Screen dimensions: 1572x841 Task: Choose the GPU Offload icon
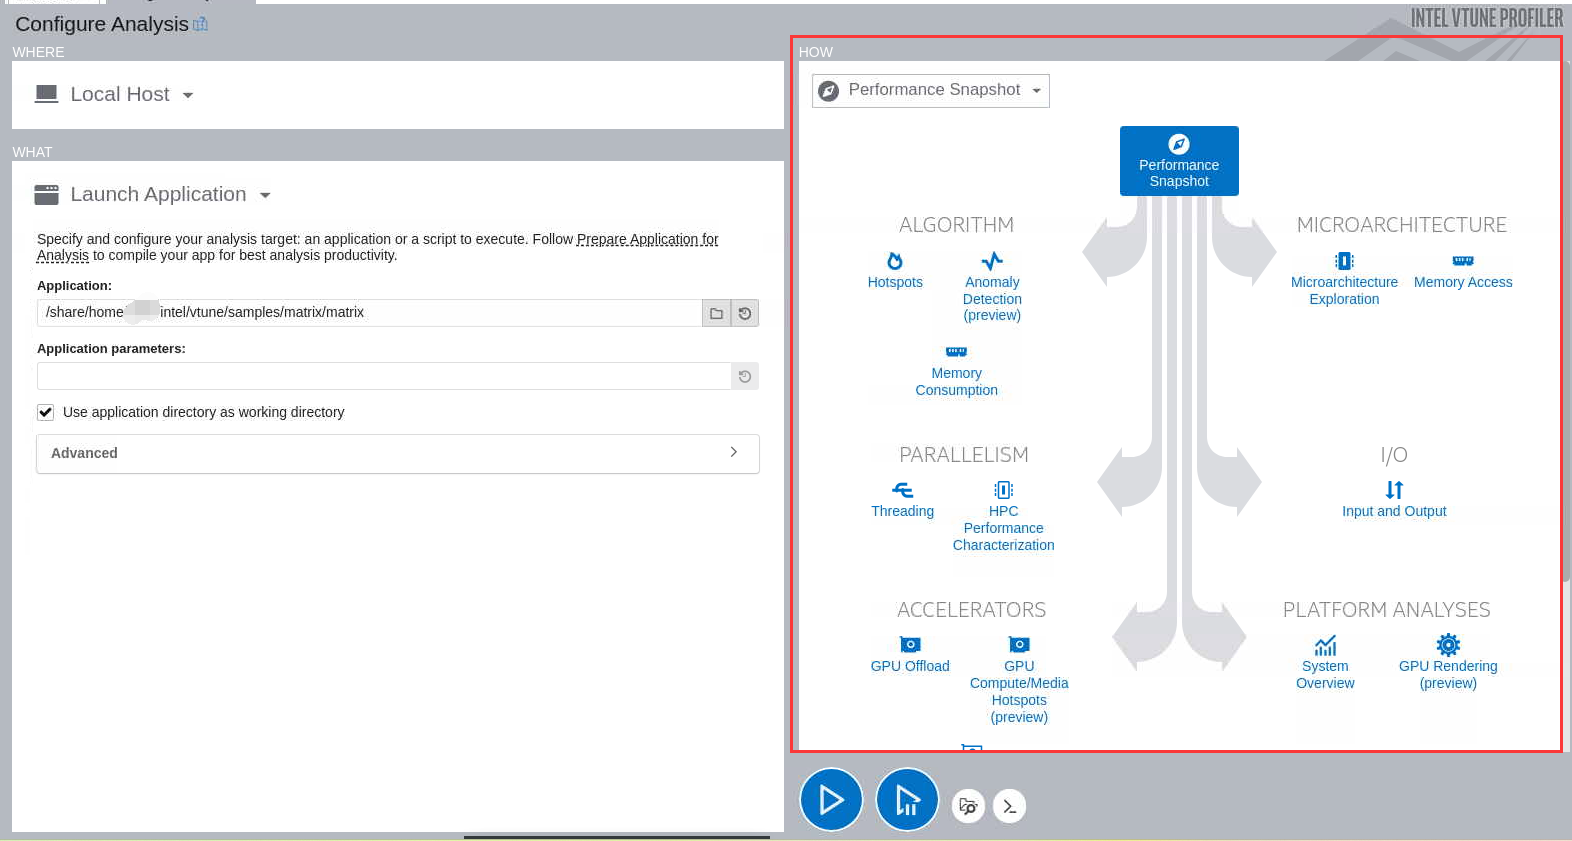[x=910, y=645]
